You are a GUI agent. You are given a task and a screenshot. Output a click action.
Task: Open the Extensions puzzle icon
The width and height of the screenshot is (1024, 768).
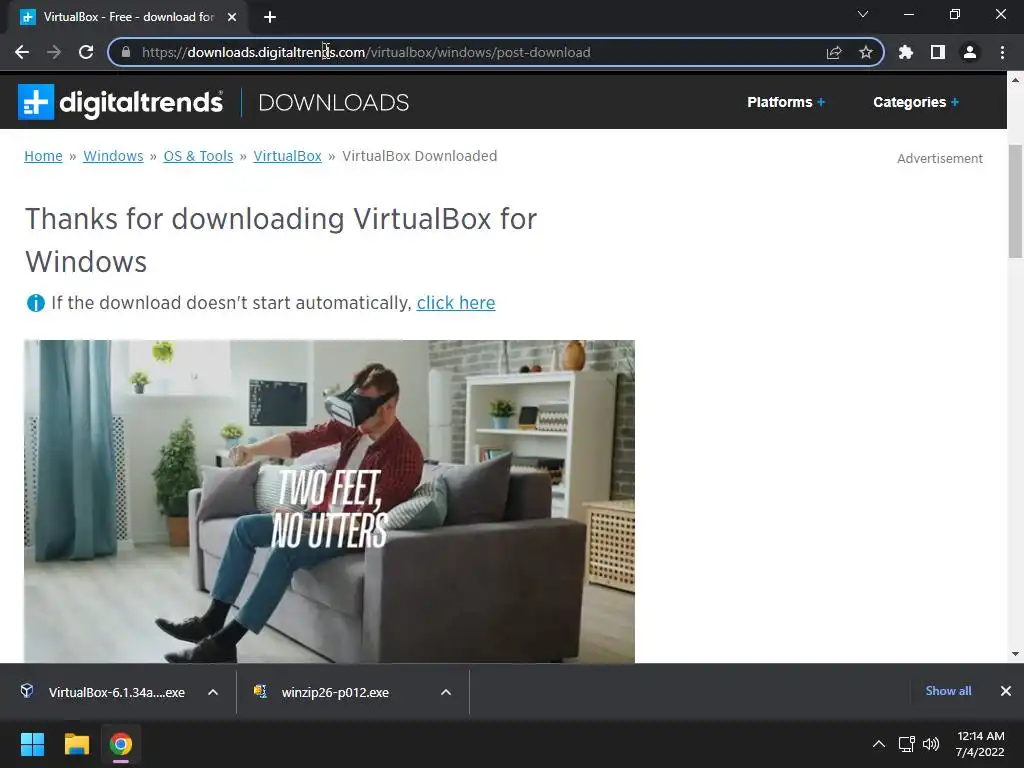[x=906, y=52]
